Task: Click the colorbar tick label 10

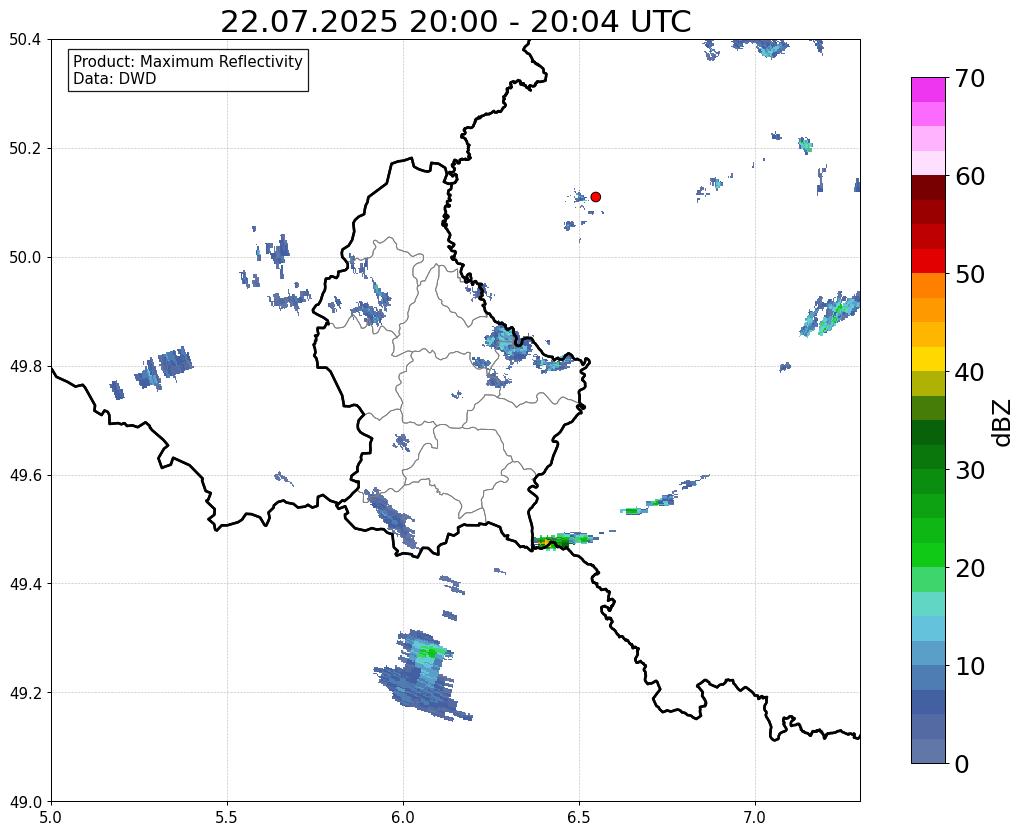Action: (x=970, y=666)
